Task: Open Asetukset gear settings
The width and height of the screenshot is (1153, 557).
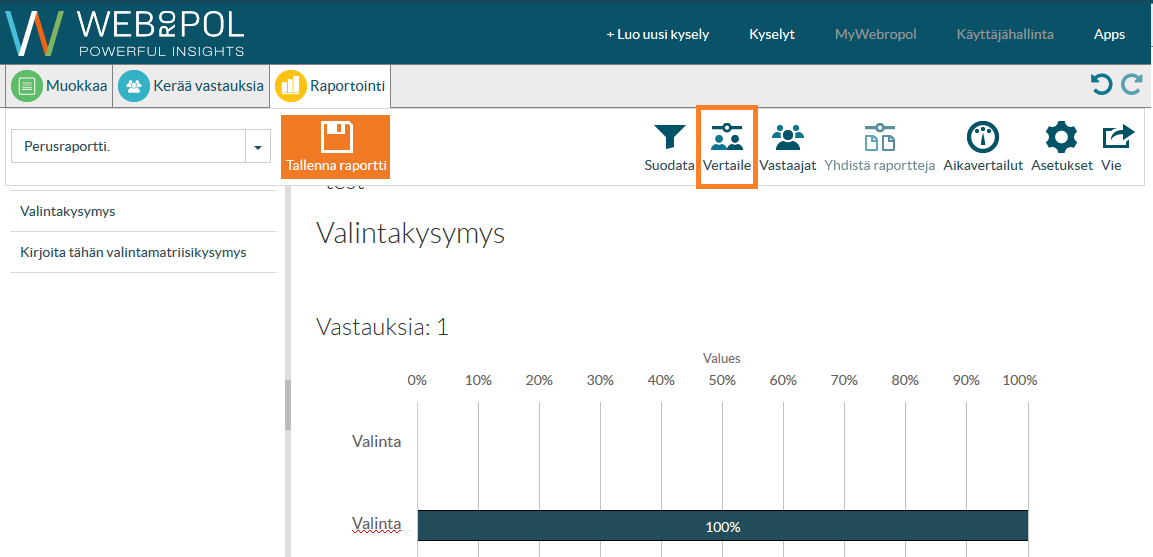Action: (x=1062, y=149)
